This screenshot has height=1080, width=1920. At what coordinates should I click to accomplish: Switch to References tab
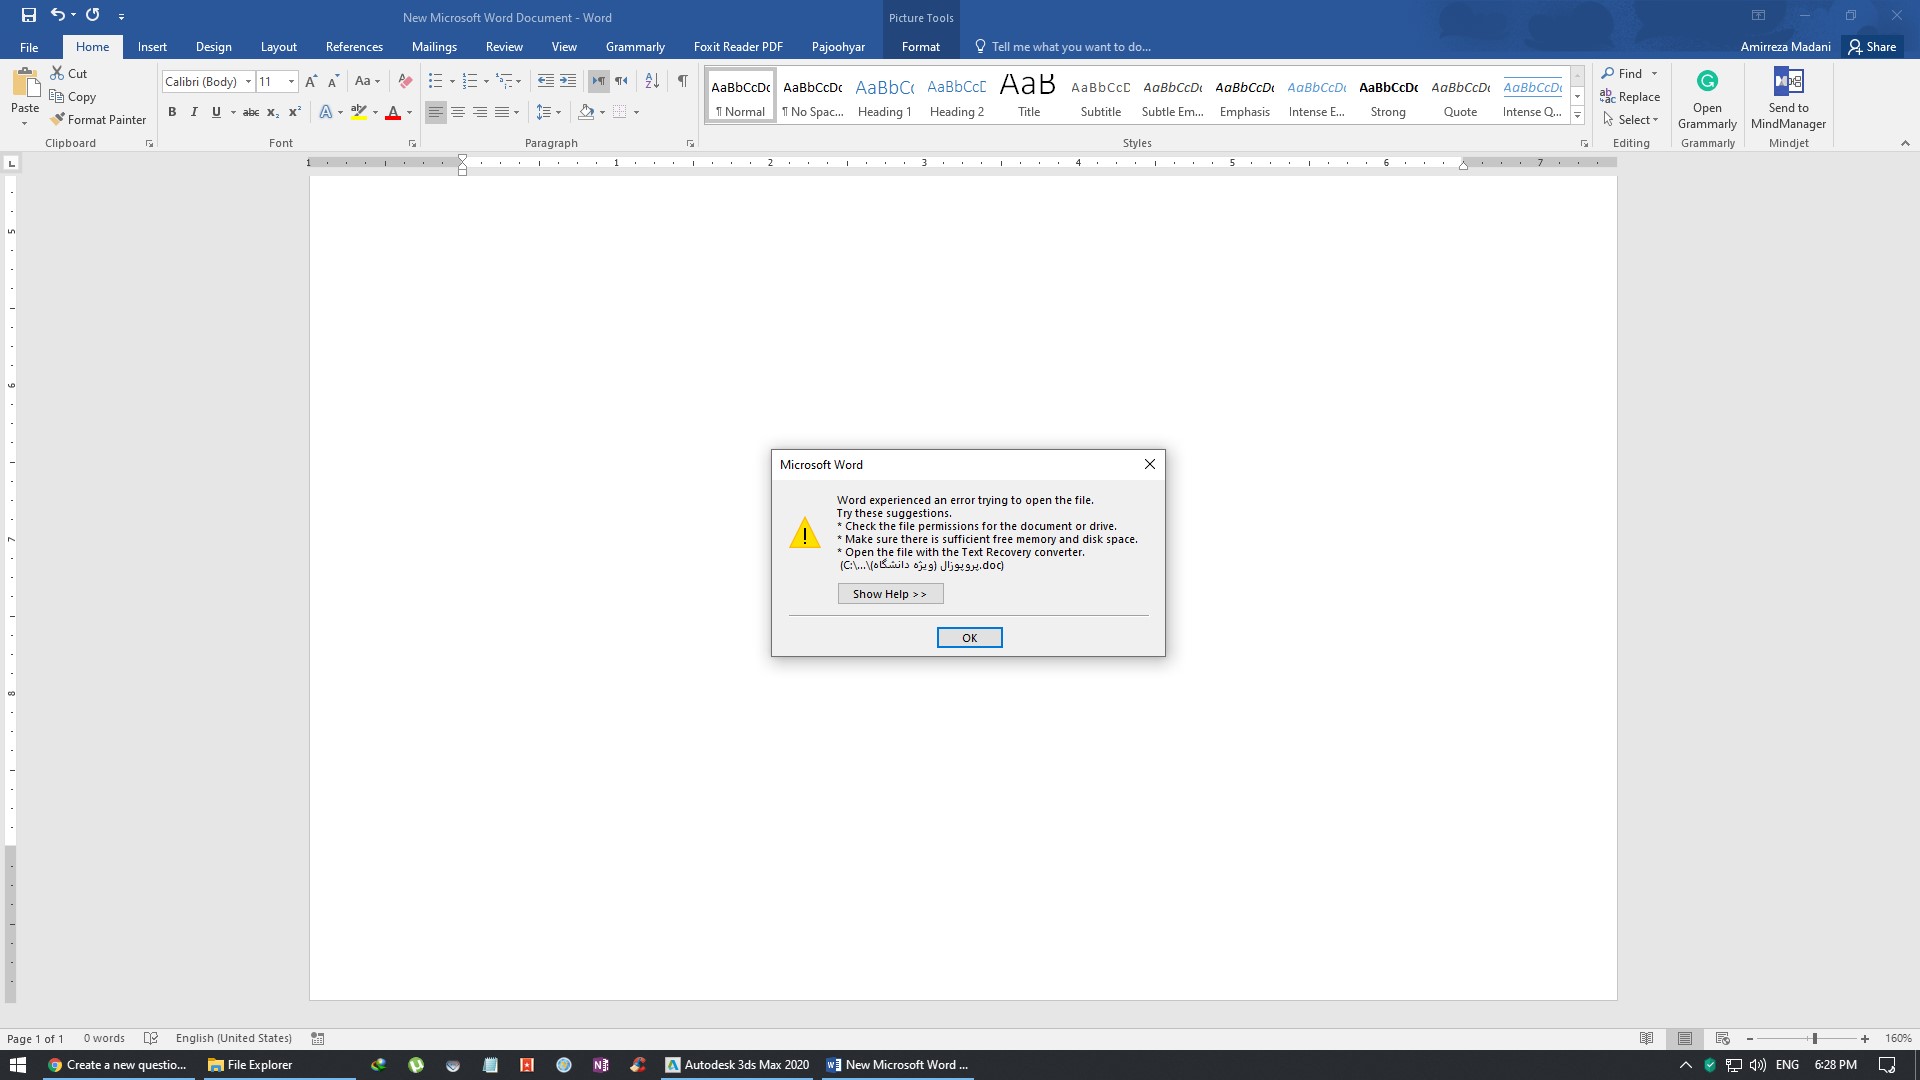(354, 47)
